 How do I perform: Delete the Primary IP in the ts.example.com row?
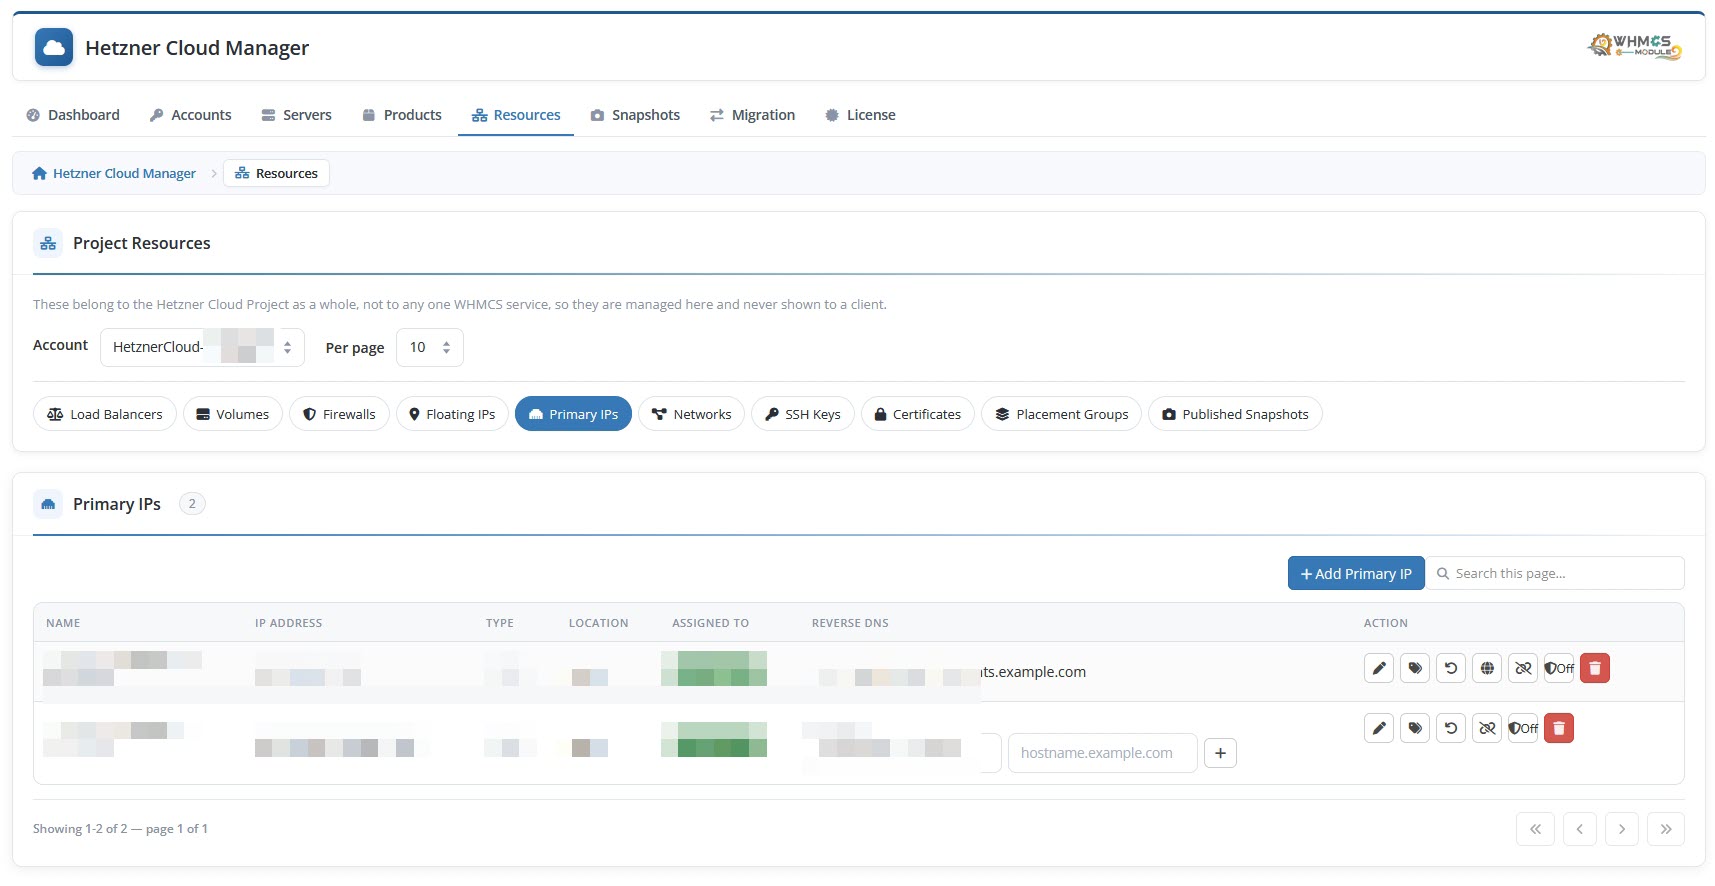[1595, 668]
